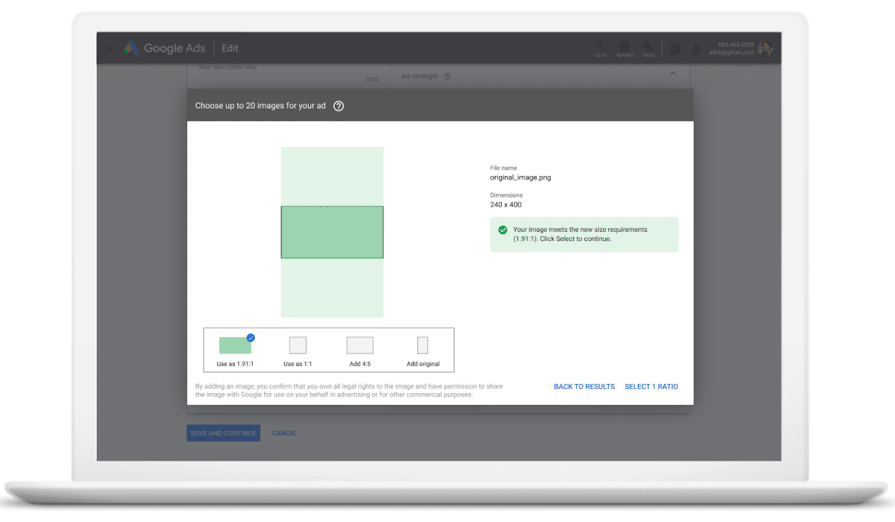This screenshot has height=522, width=895.
Task: Collapse the Ad strength panel chevron
Action: [x=672, y=74]
